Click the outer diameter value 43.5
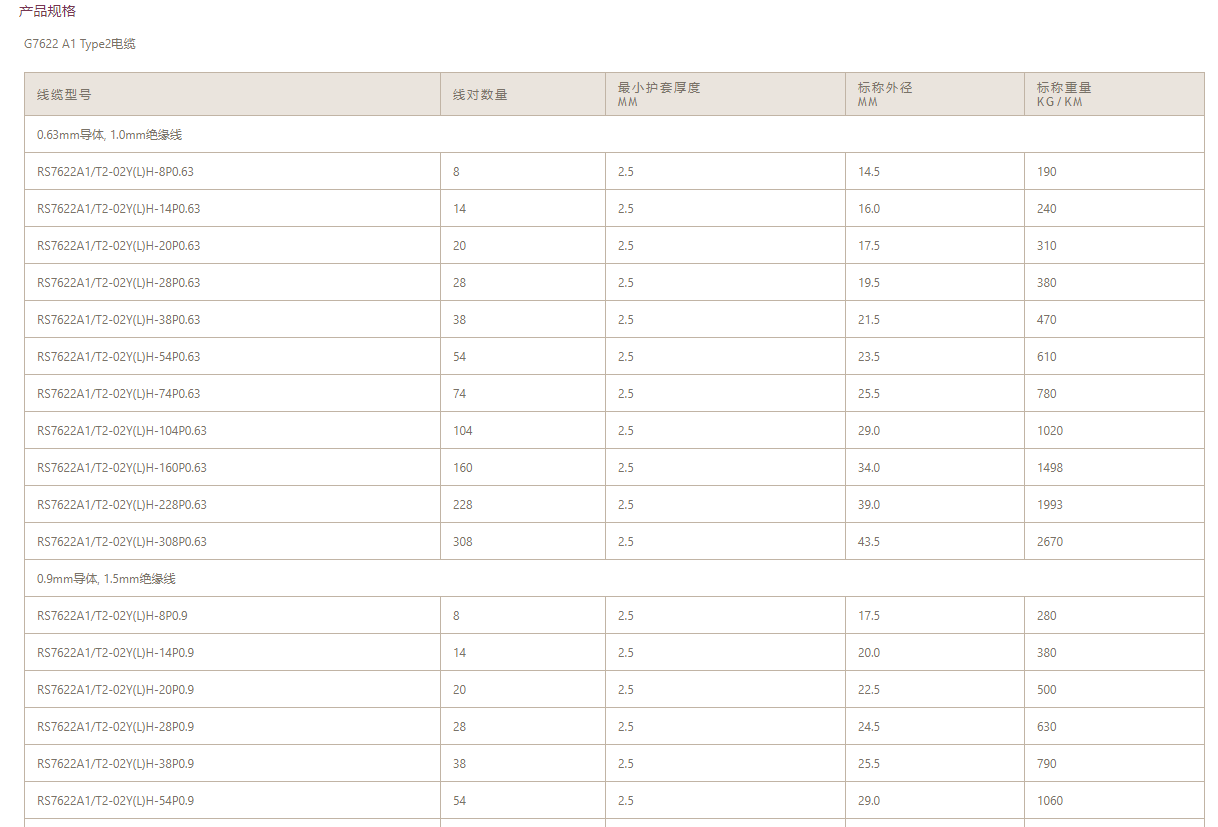Screen dimensions: 1218x827 869,542
